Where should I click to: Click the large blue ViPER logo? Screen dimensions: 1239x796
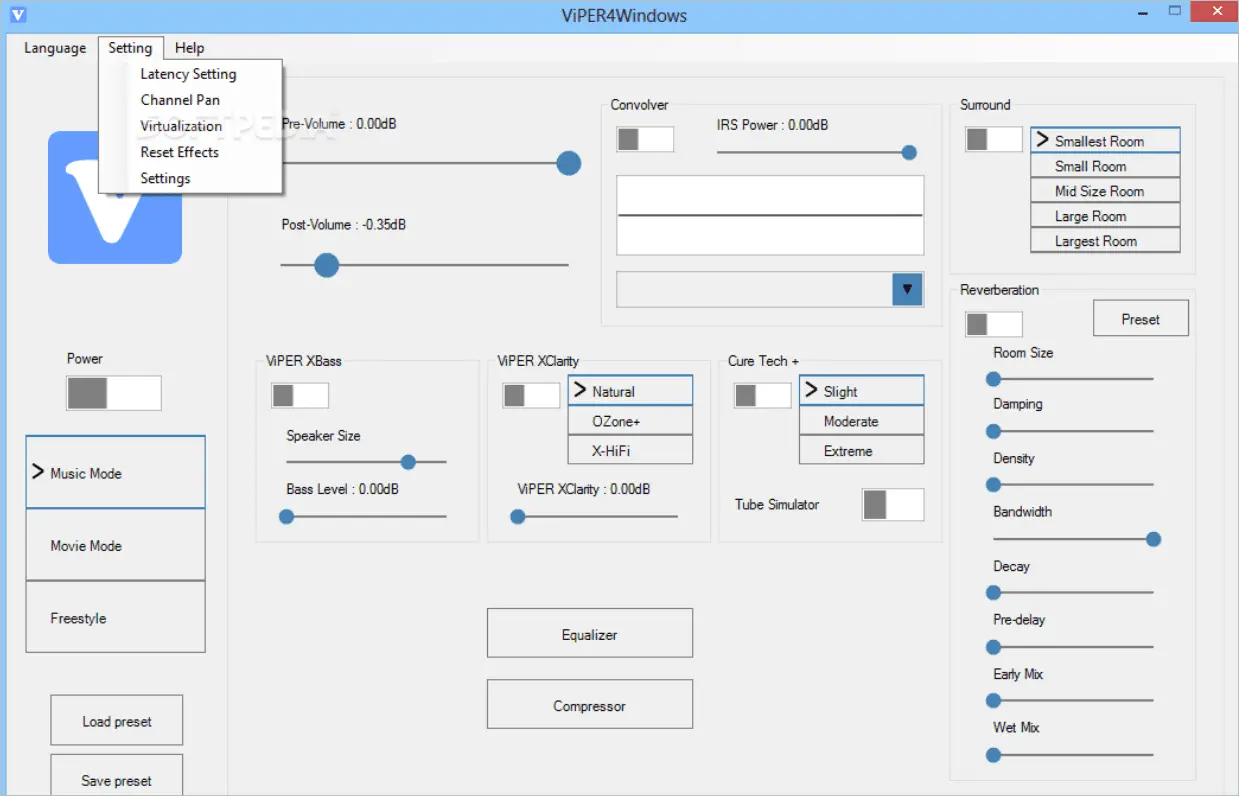[x=115, y=197]
